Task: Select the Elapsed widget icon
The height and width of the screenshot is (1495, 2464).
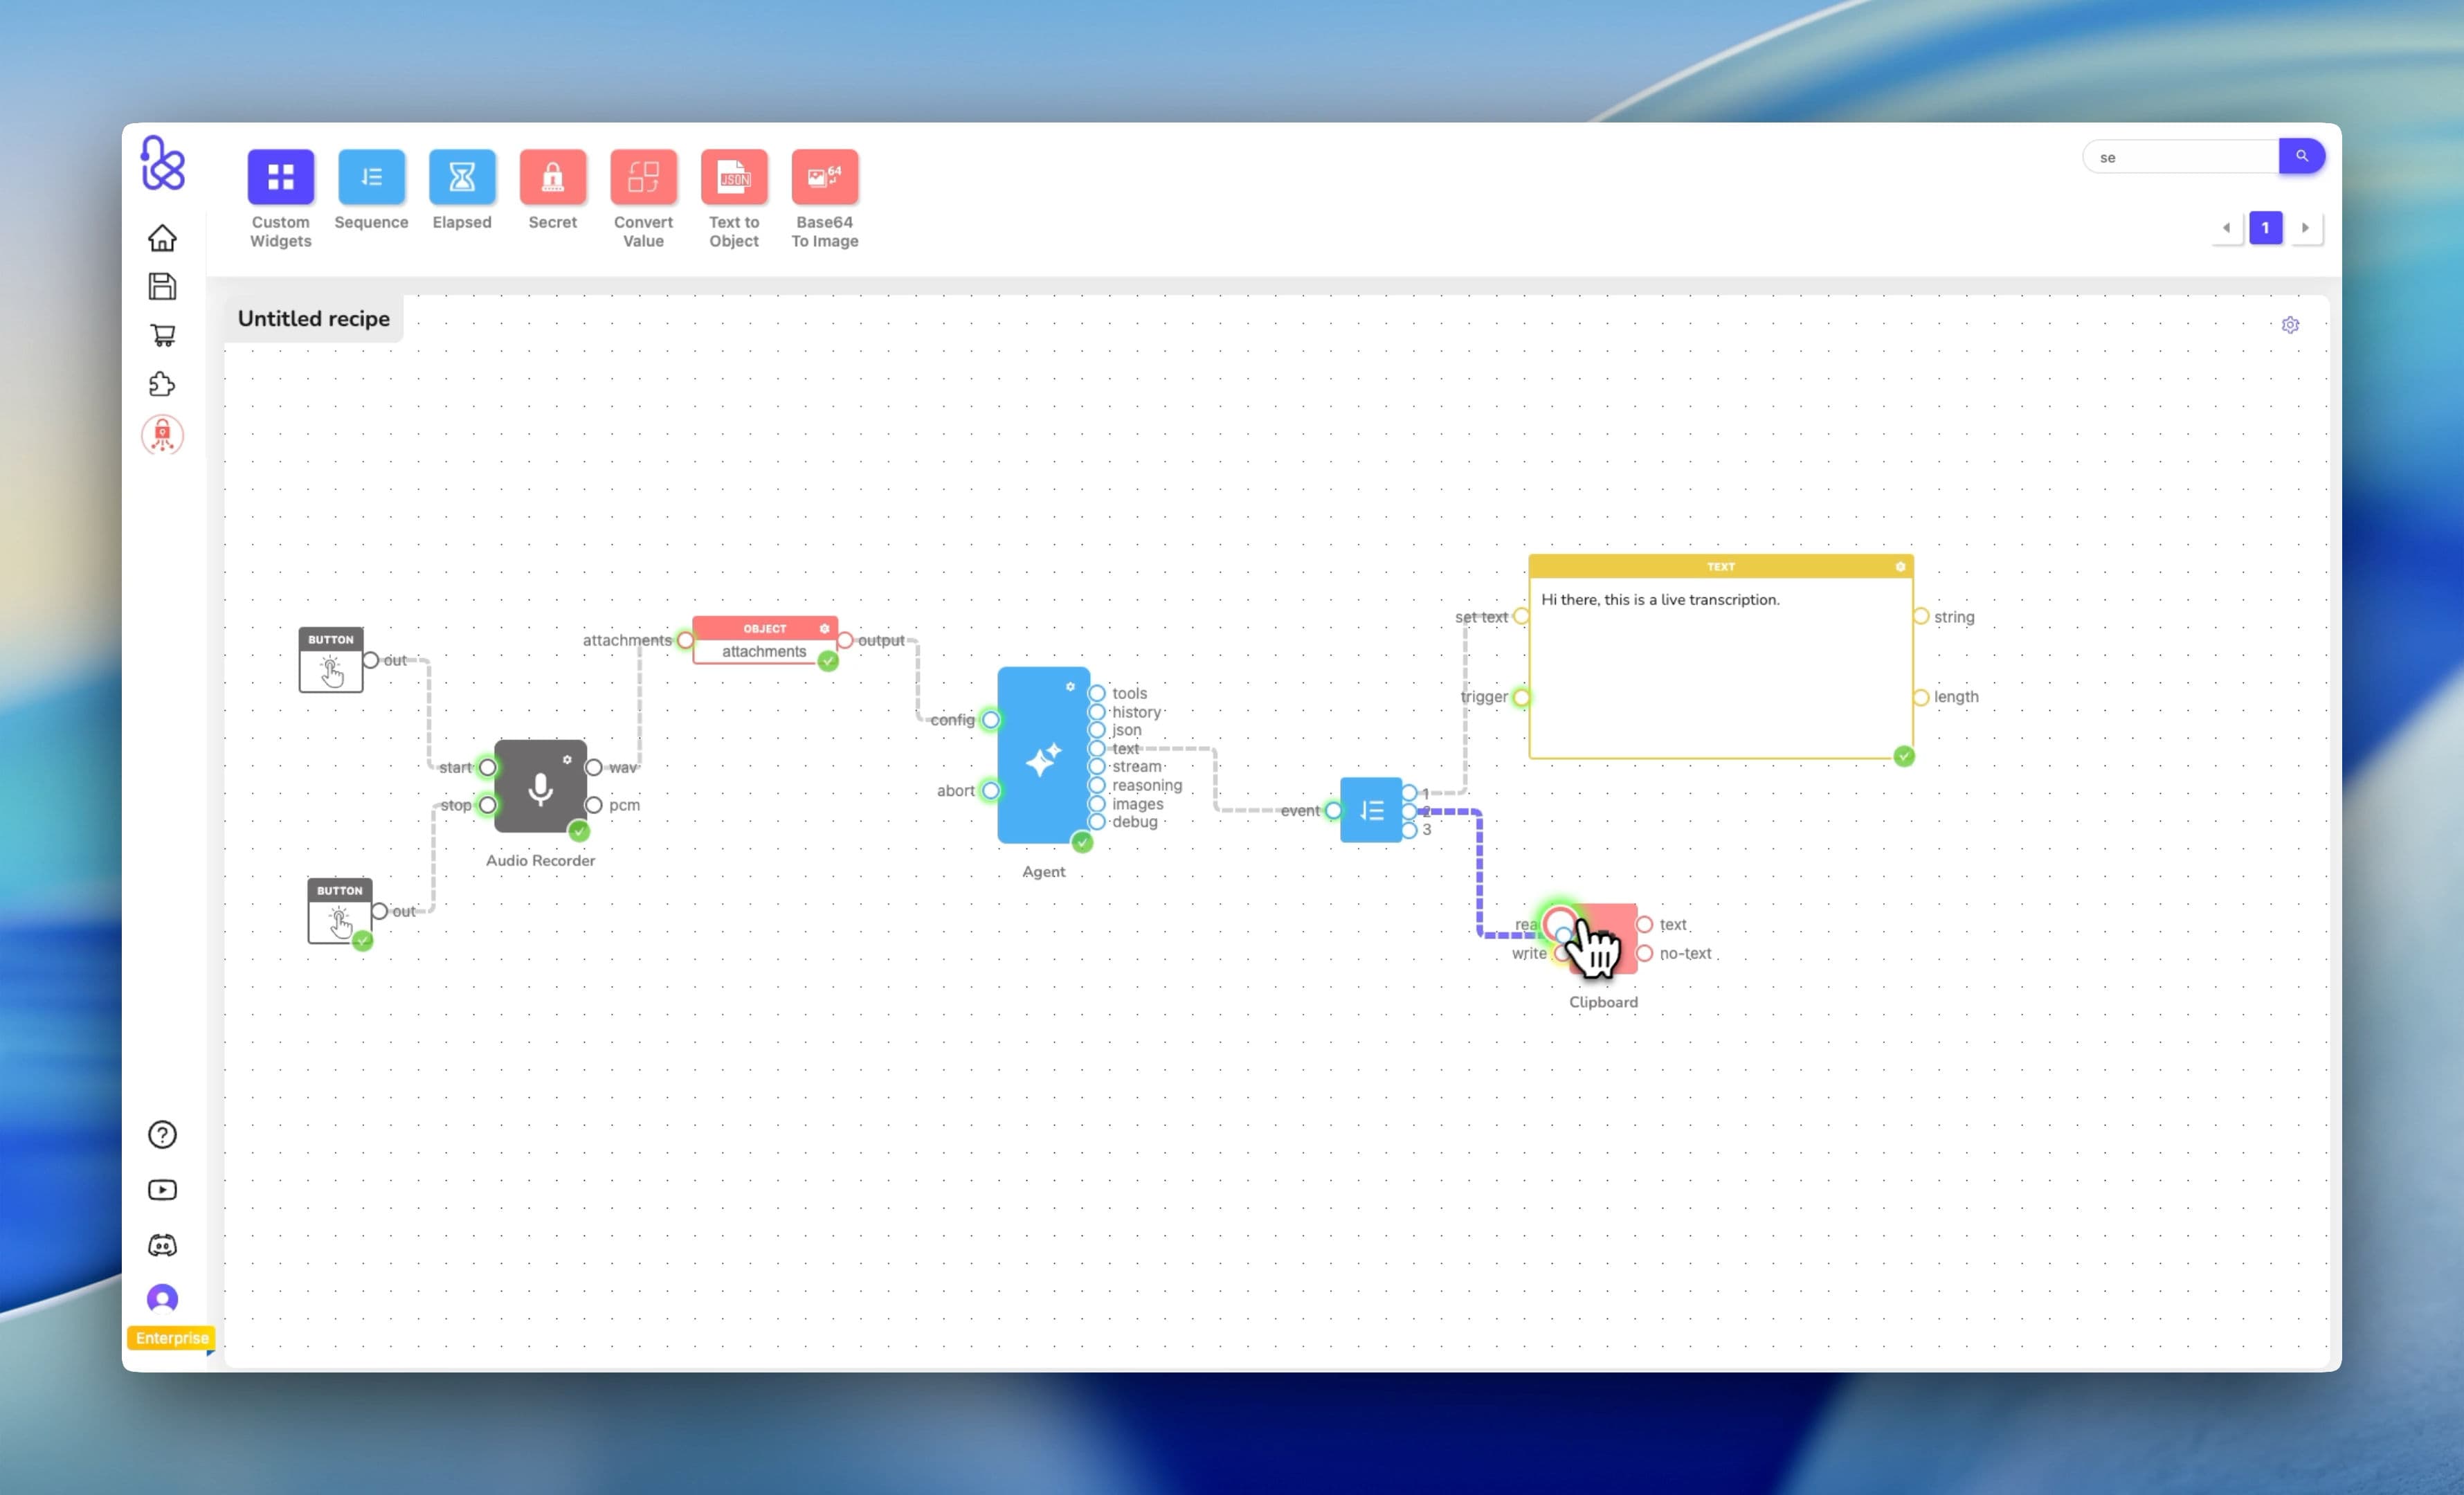Action: click(x=461, y=178)
